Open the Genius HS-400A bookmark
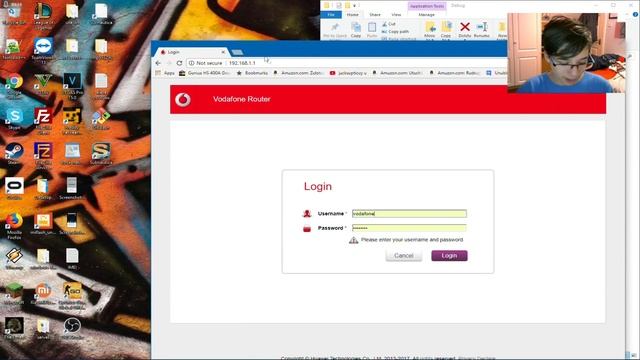This screenshot has width=640, height=360. click(205, 73)
